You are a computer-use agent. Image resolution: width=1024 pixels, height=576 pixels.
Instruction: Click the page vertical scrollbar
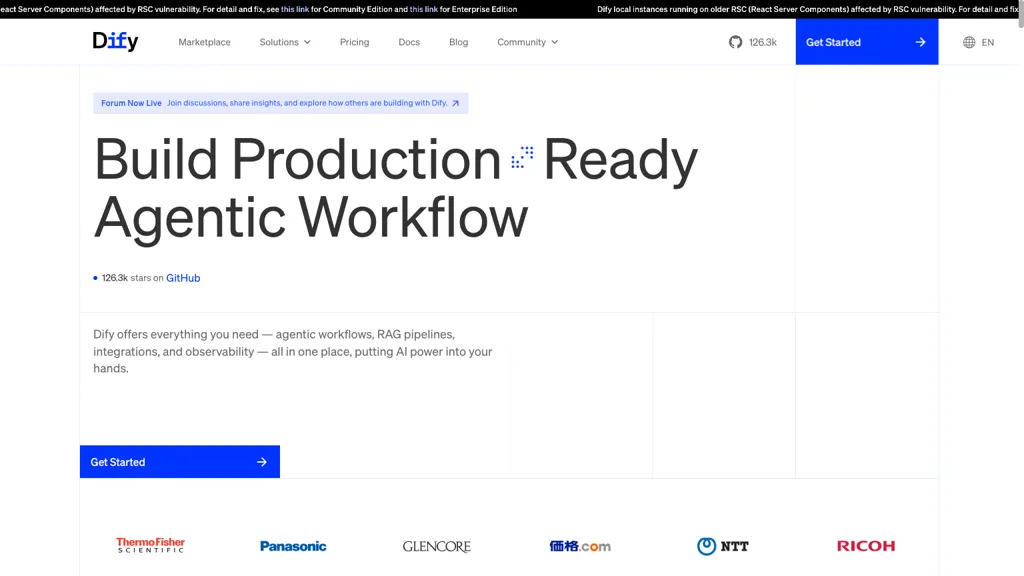1021,288
